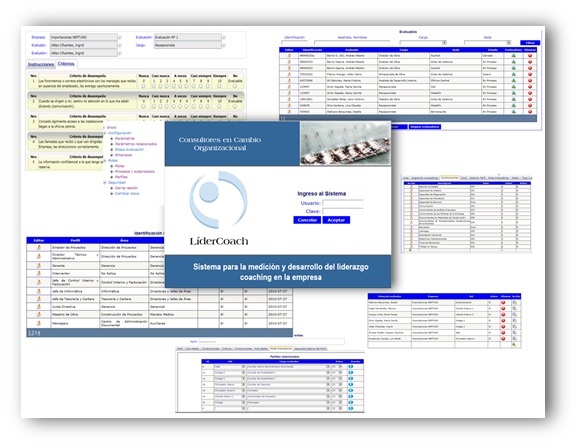The width and height of the screenshot is (584, 443).
Task: Click the edit pencil icon in the first Evaluados row
Action: click(x=289, y=56)
